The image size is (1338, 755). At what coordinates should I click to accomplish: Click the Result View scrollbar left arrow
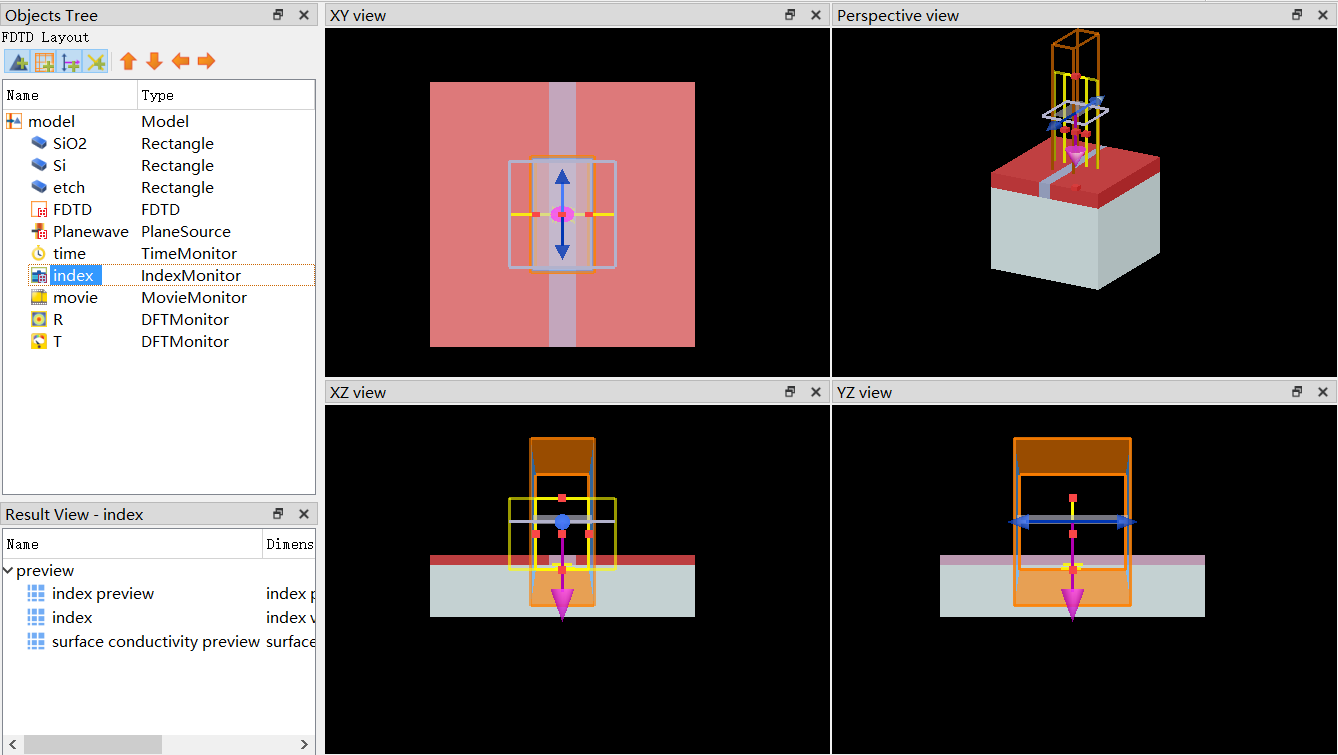pos(11,744)
